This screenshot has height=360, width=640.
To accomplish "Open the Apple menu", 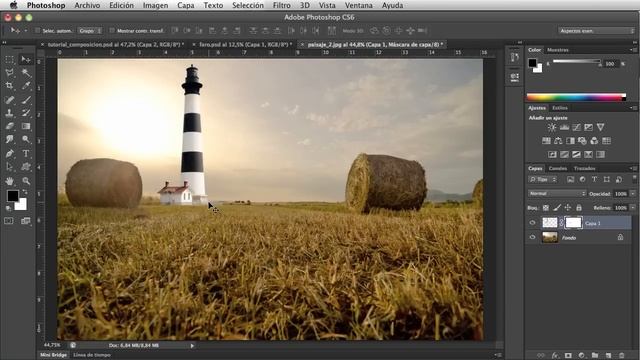I will pos(13,5).
